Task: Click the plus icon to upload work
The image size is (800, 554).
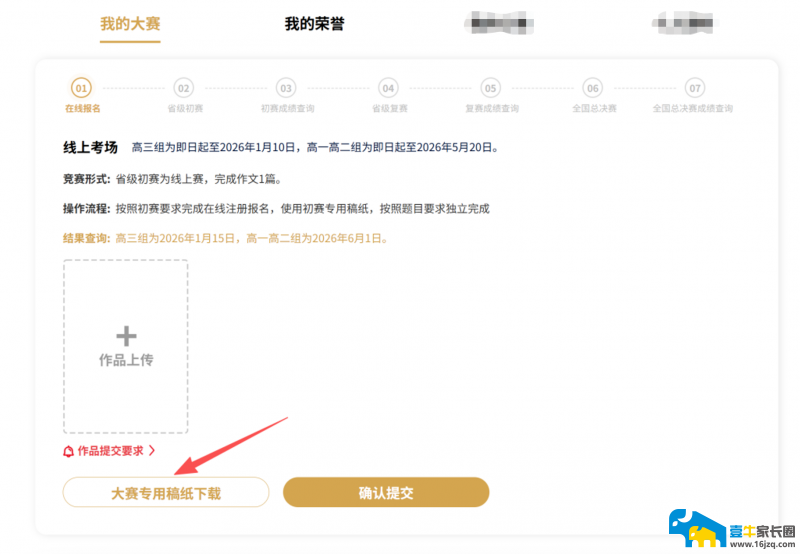Action: [x=126, y=336]
